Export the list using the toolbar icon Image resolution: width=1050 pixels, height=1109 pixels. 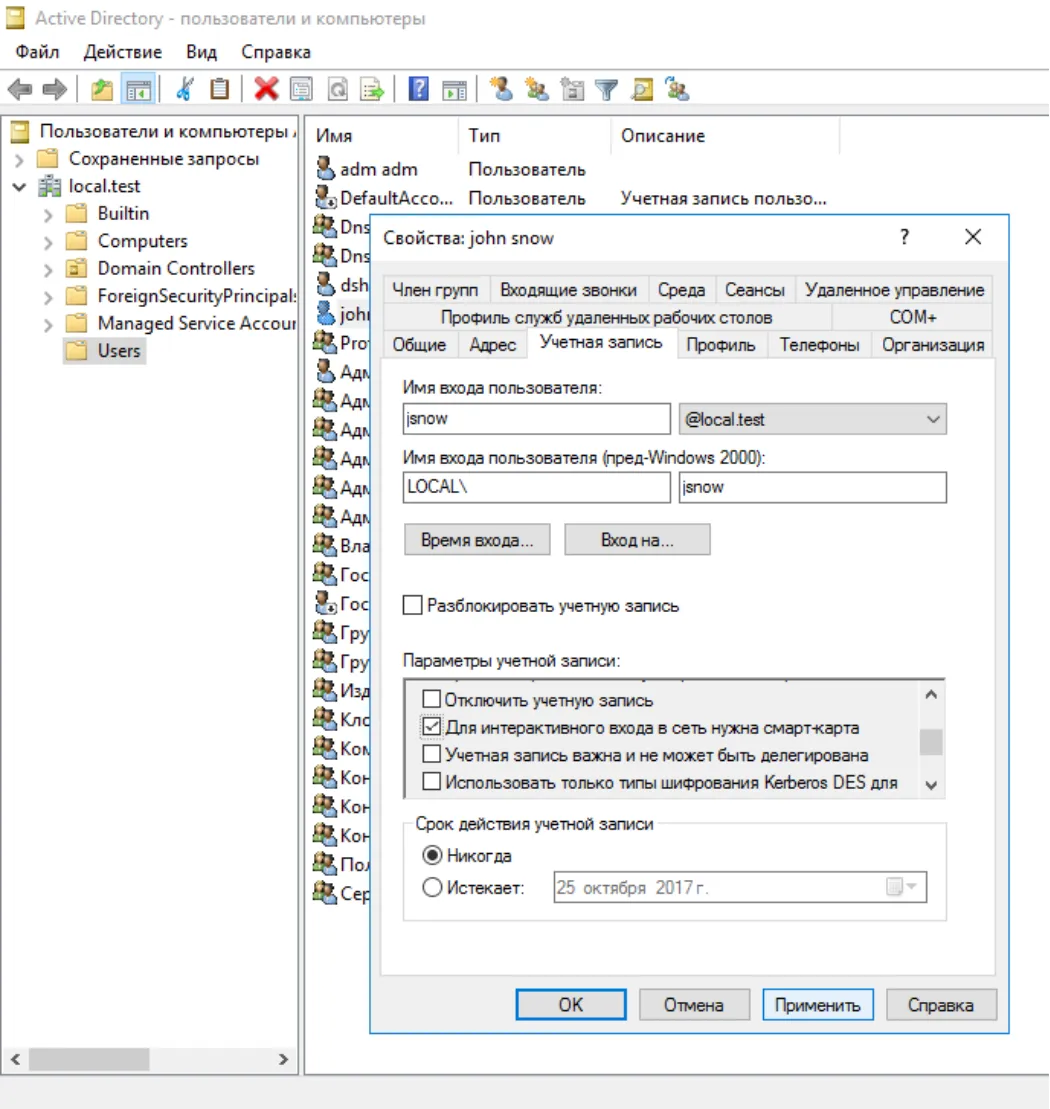tap(372, 90)
